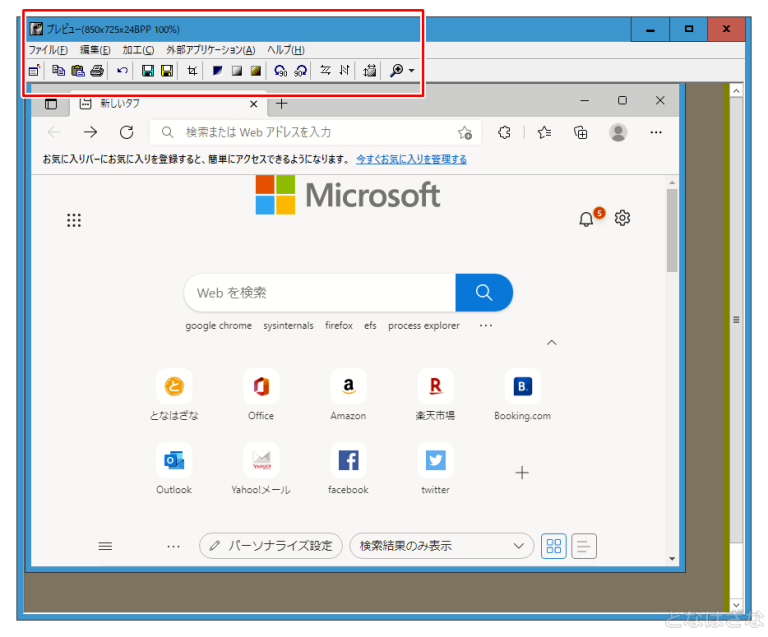Image resolution: width=768 pixels, height=637 pixels.
Task: Open the となはざな quick link tile
Action: coord(174,395)
